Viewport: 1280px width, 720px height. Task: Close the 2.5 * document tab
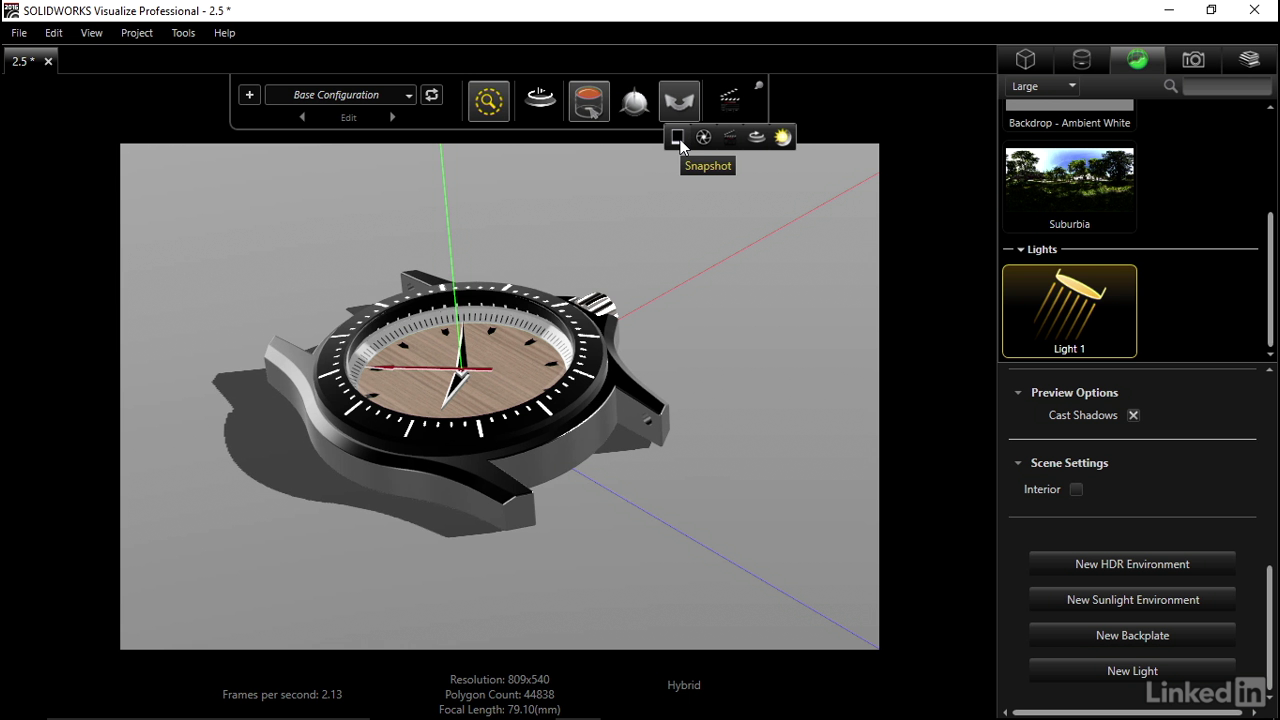pyautogui.click(x=48, y=61)
